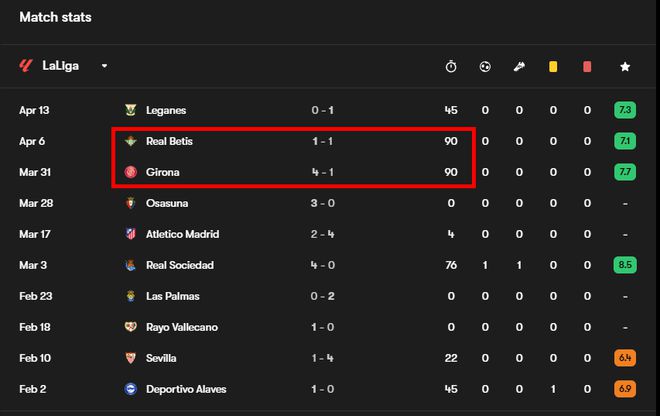
Task: Click the minutes played stopwatch icon
Action: tap(451, 67)
